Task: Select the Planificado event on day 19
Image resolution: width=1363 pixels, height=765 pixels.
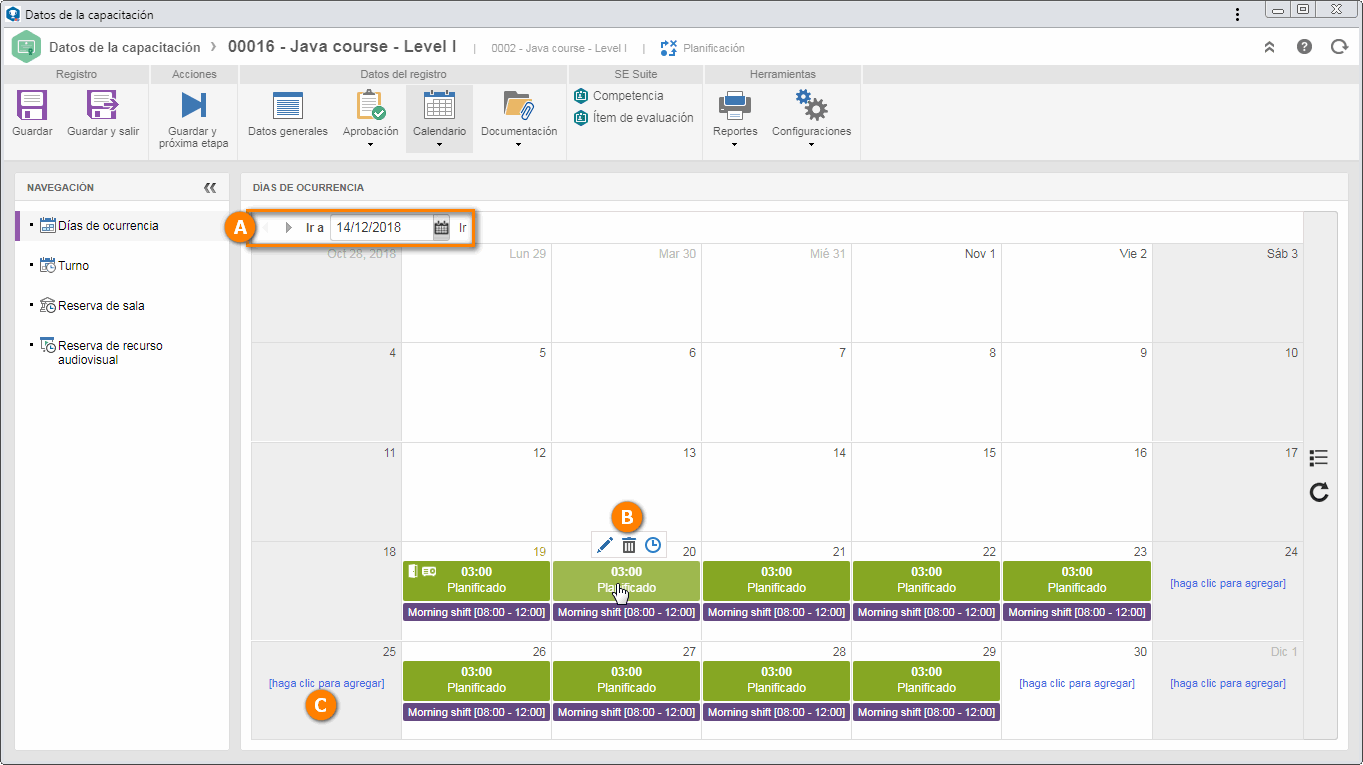Action: (x=476, y=580)
